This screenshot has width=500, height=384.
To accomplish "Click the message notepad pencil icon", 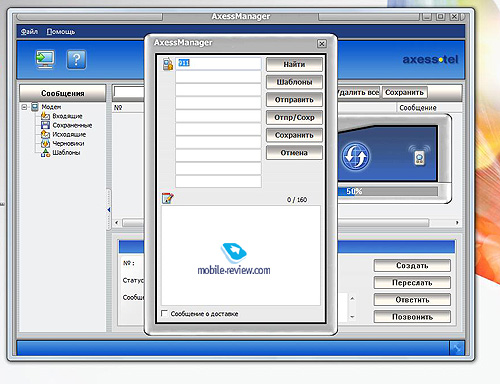I will click(x=167, y=198).
